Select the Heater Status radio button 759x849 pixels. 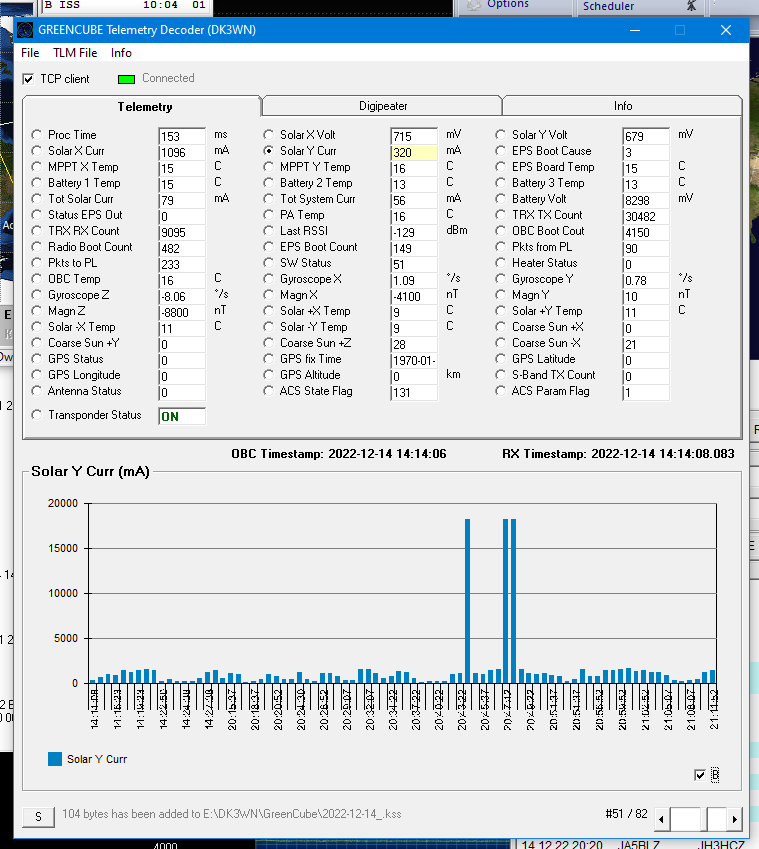[x=501, y=263]
